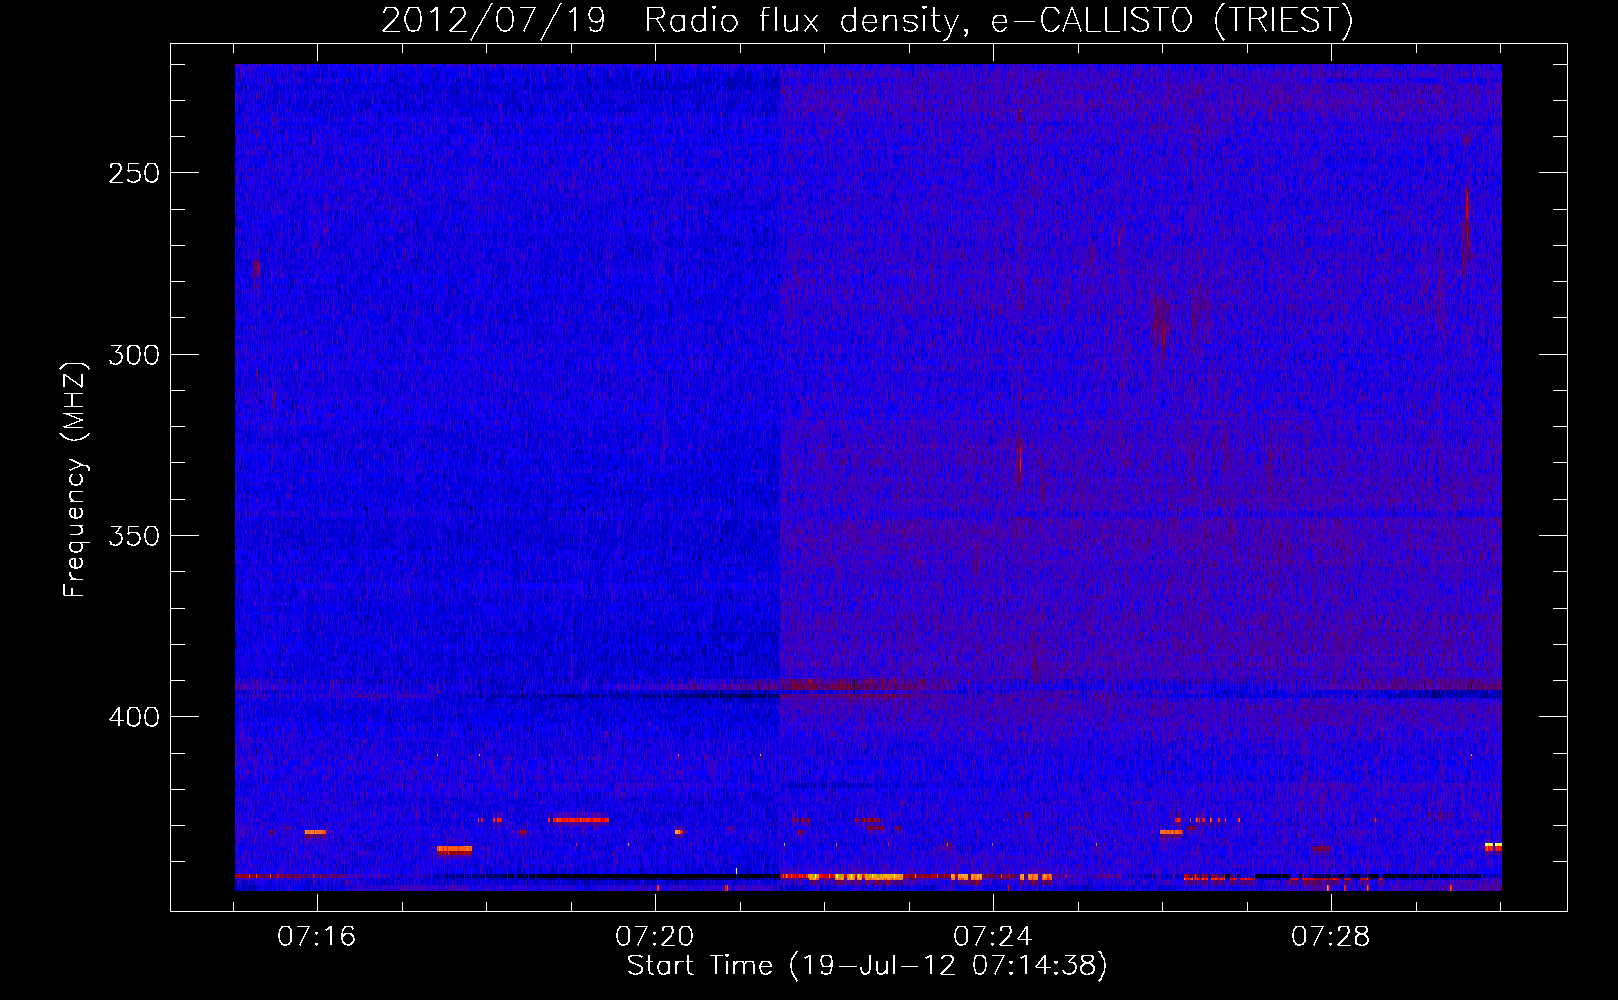Click the 07:16 time tick label
The height and width of the screenshot is (1000, 1618).
(317, 937)
